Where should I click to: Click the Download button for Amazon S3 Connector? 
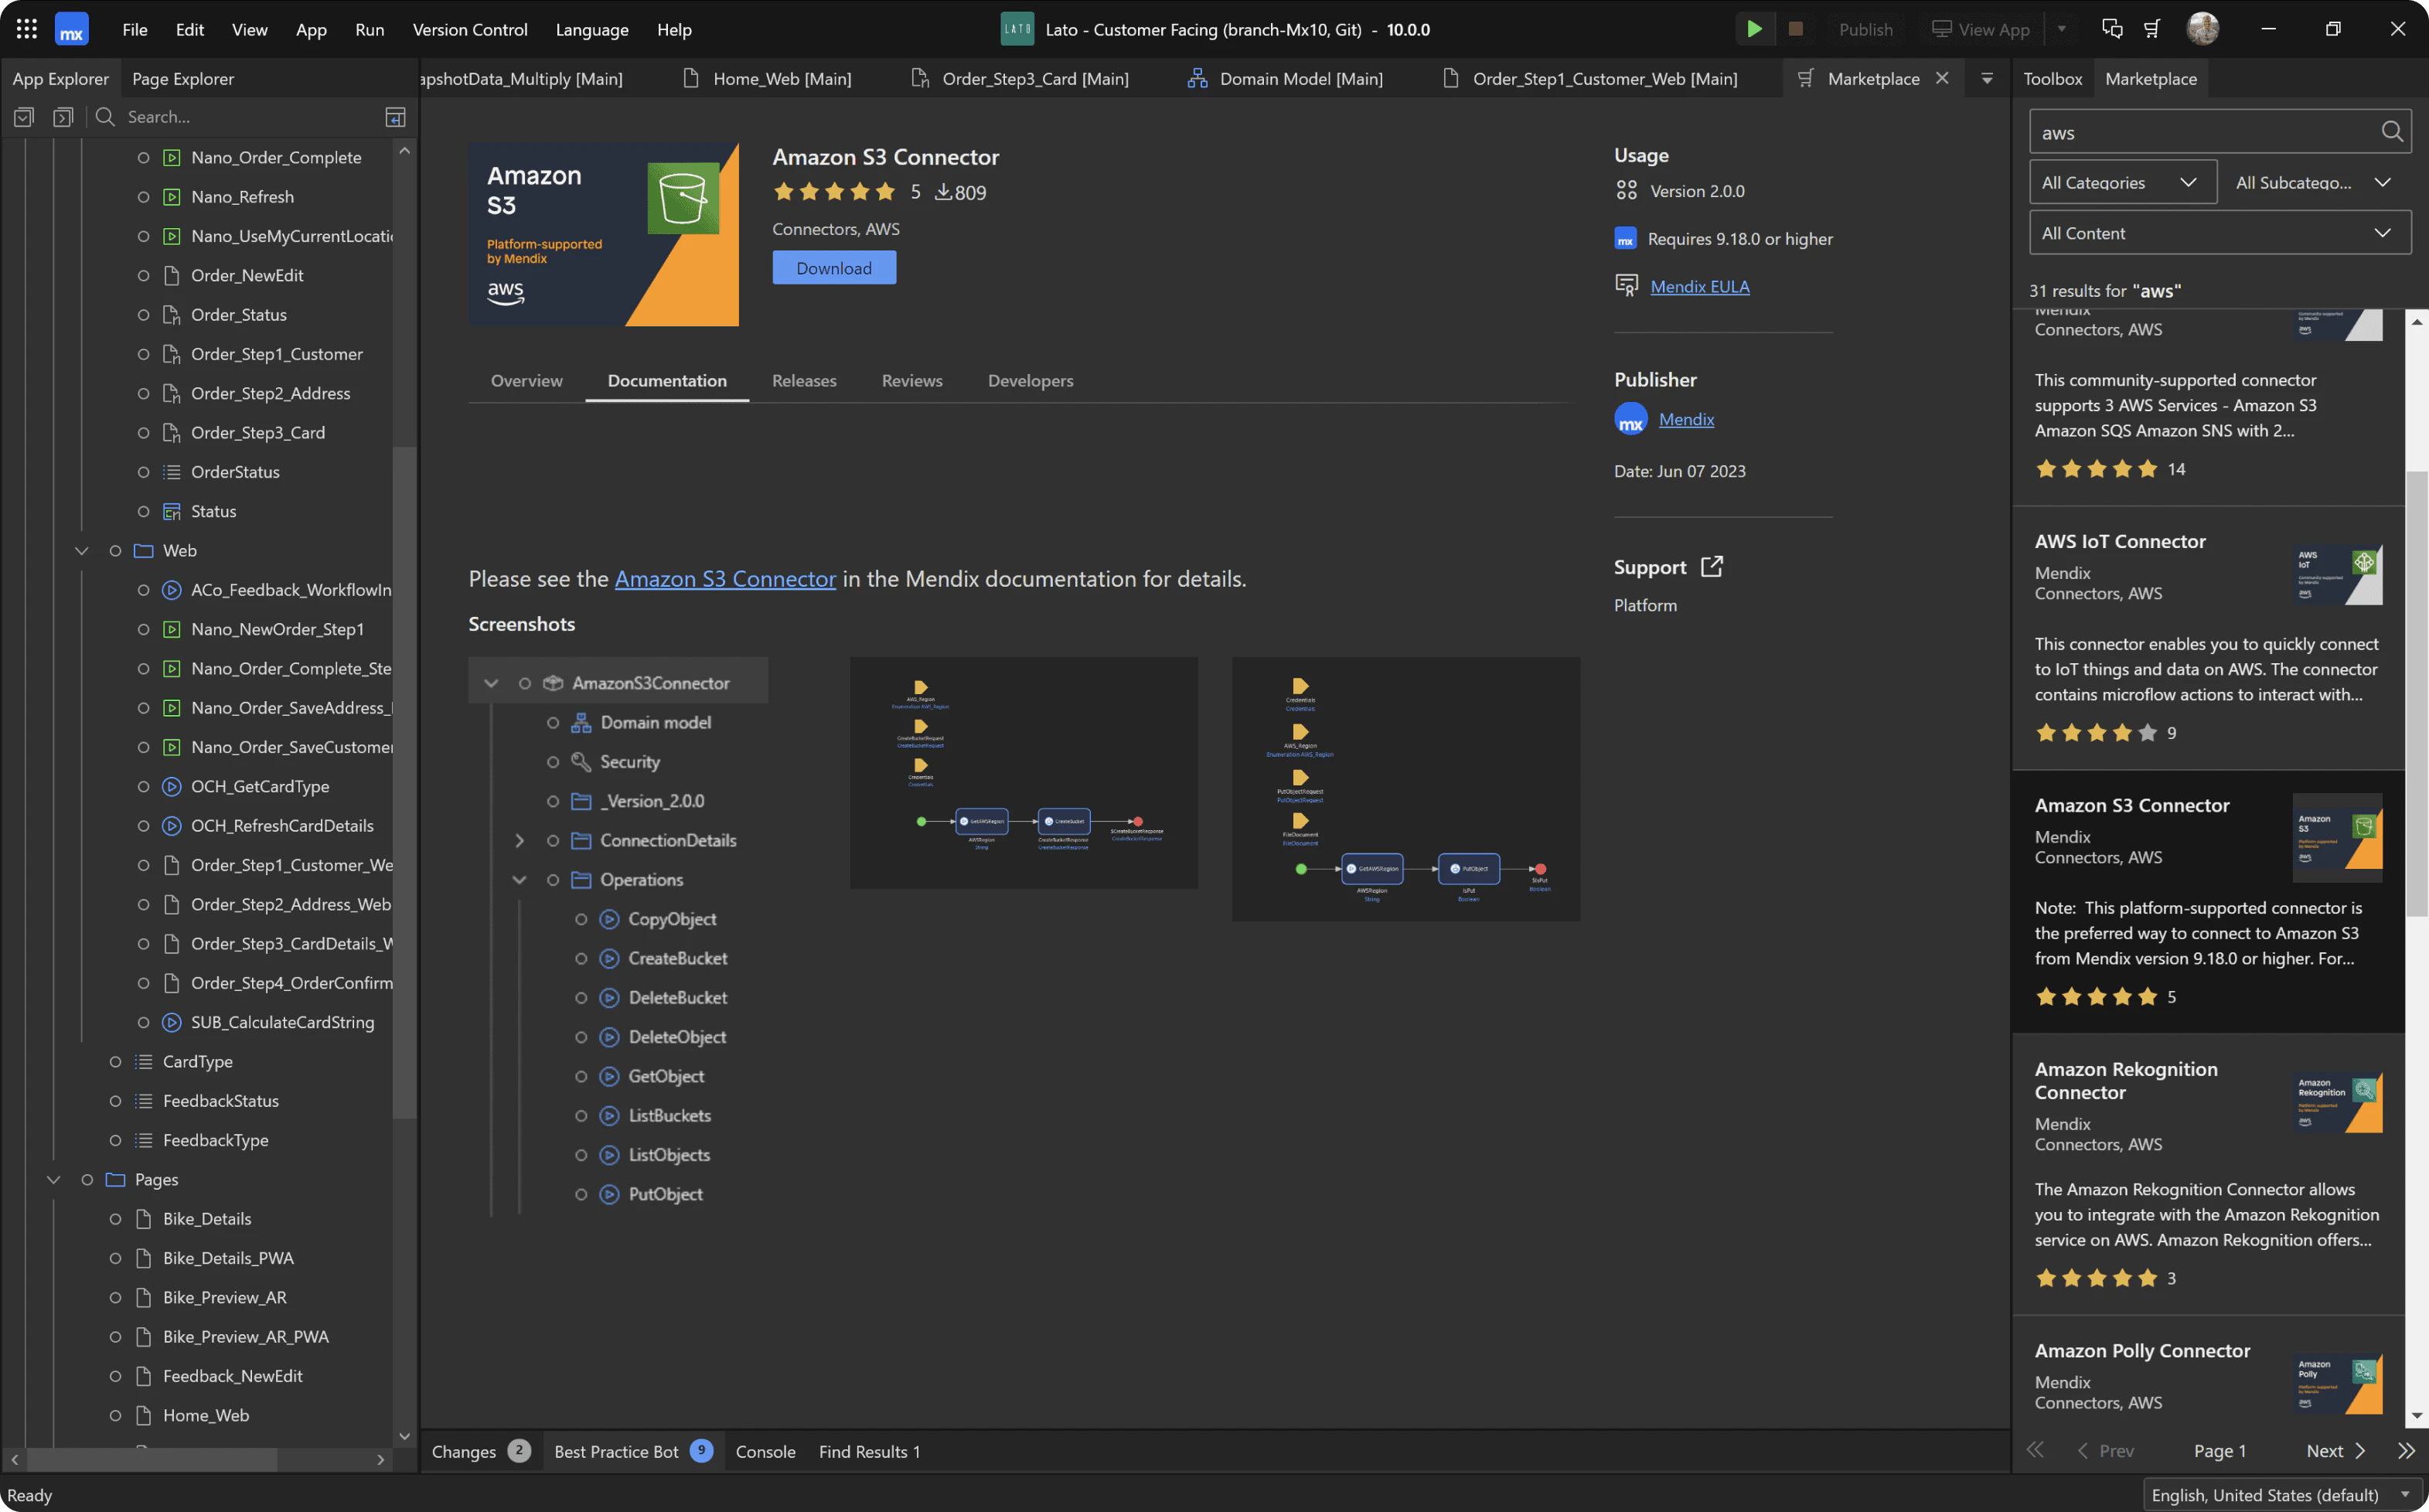pyautogui.click(x=834, y=267)
